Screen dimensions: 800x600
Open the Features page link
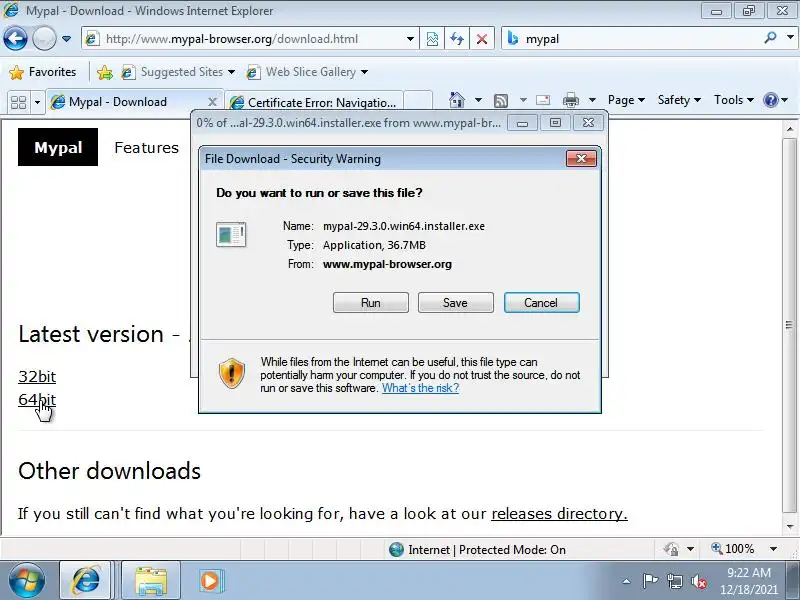click(x=146, y=147)
